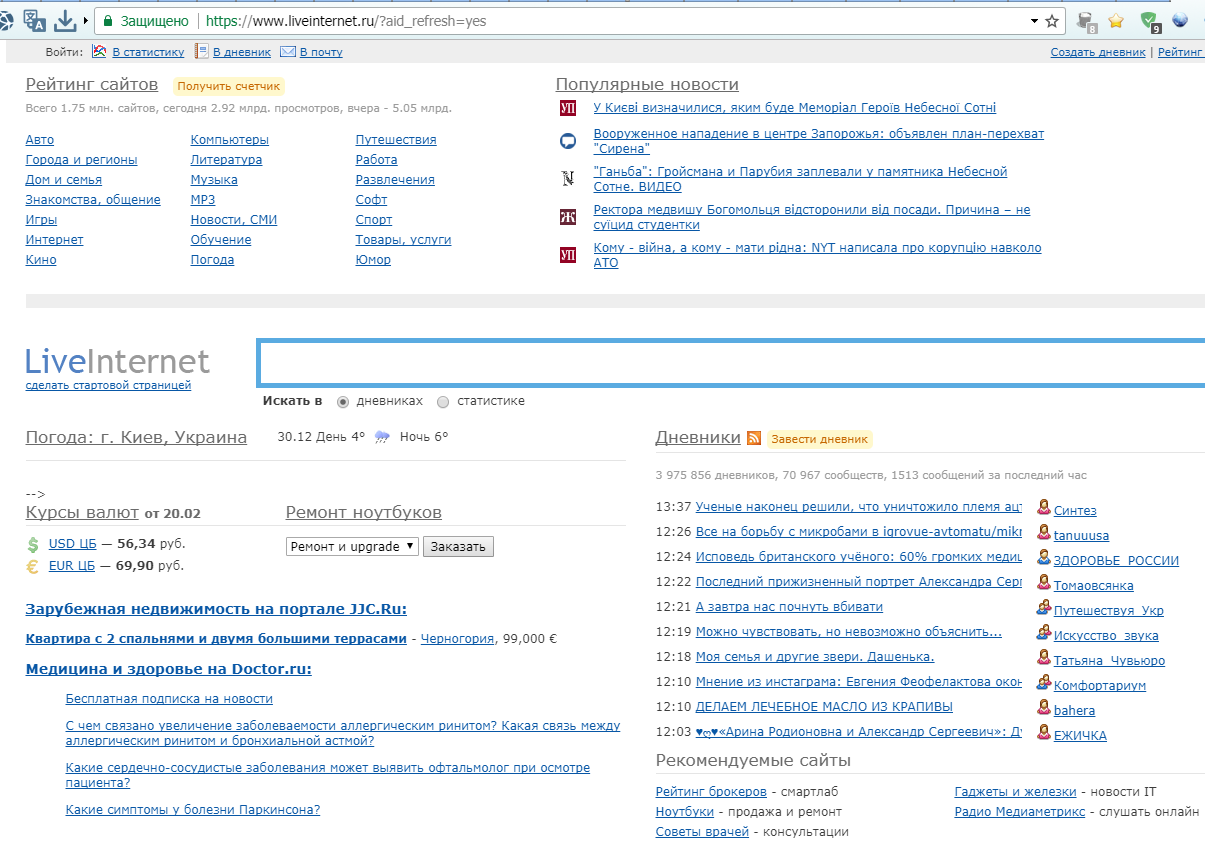Open the Дневники heading link

(x=698, y=438)
